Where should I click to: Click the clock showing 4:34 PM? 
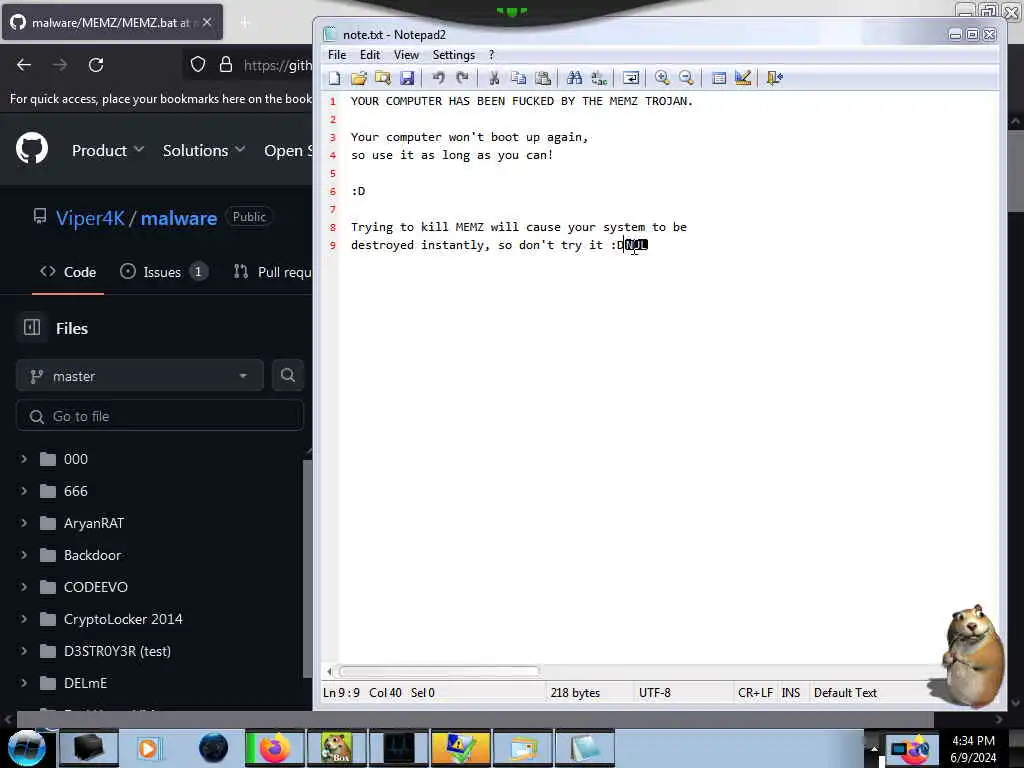coord(973,741)
